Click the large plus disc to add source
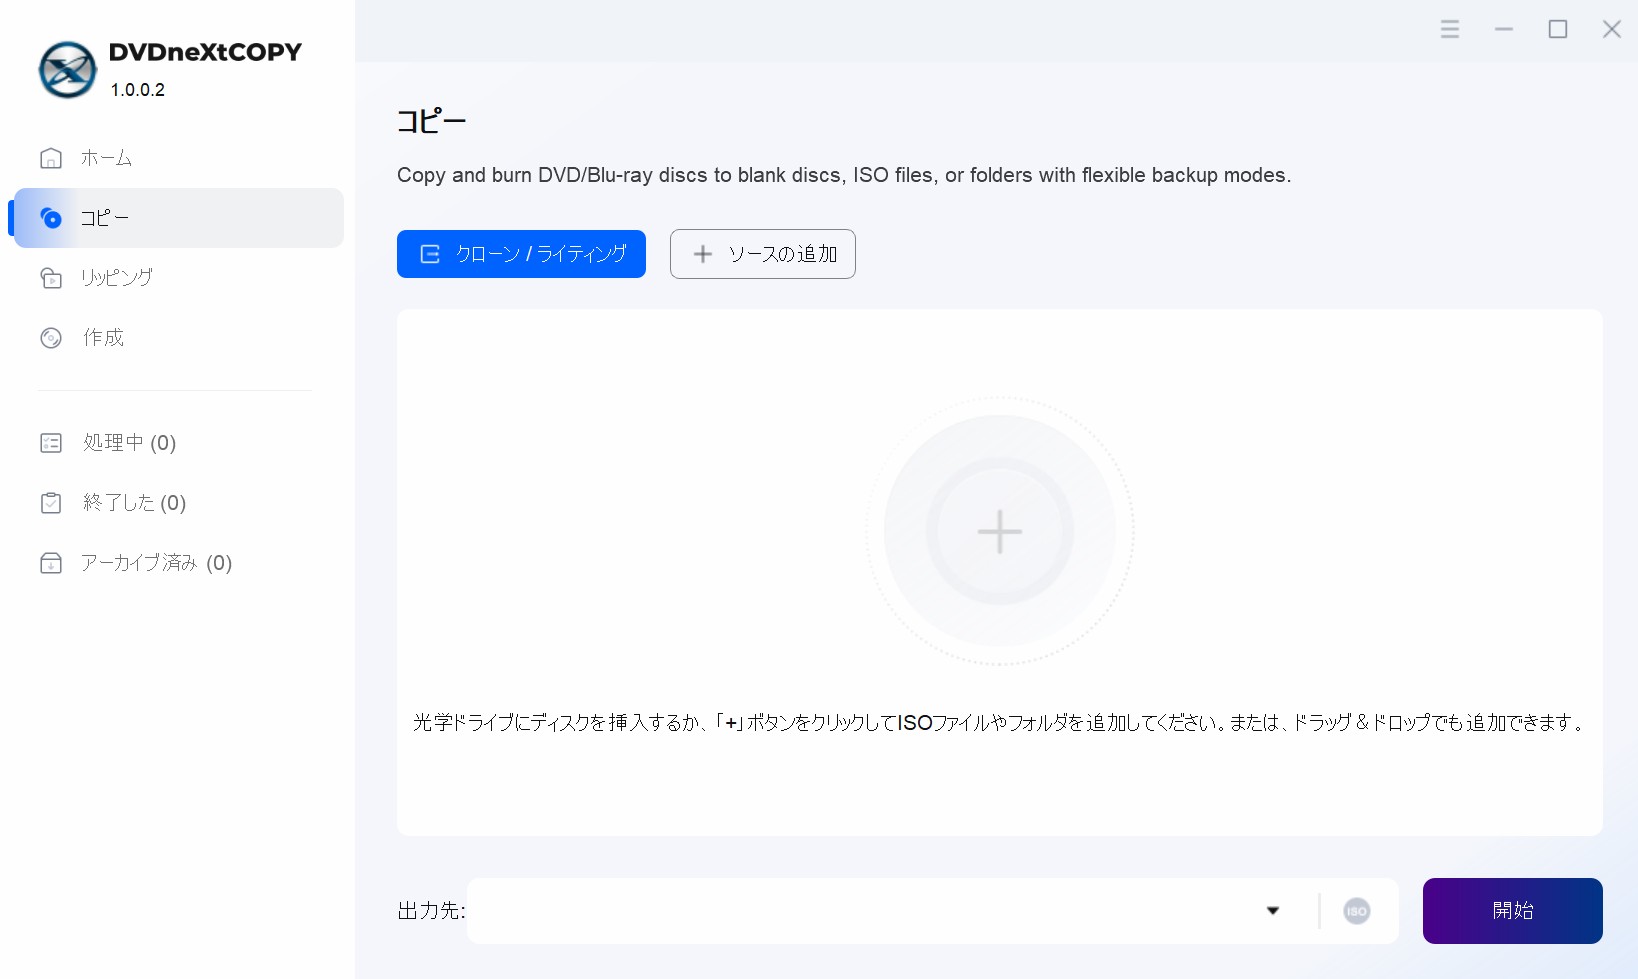1638x979 pixels. click(x=1000, y=531)
